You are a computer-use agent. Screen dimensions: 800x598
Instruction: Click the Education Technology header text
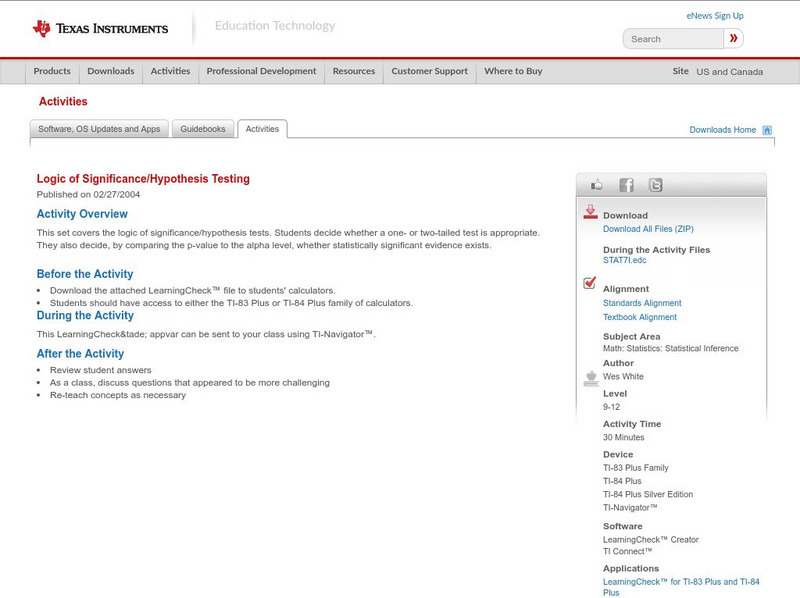pyautogui.click(x=274, y=26)
